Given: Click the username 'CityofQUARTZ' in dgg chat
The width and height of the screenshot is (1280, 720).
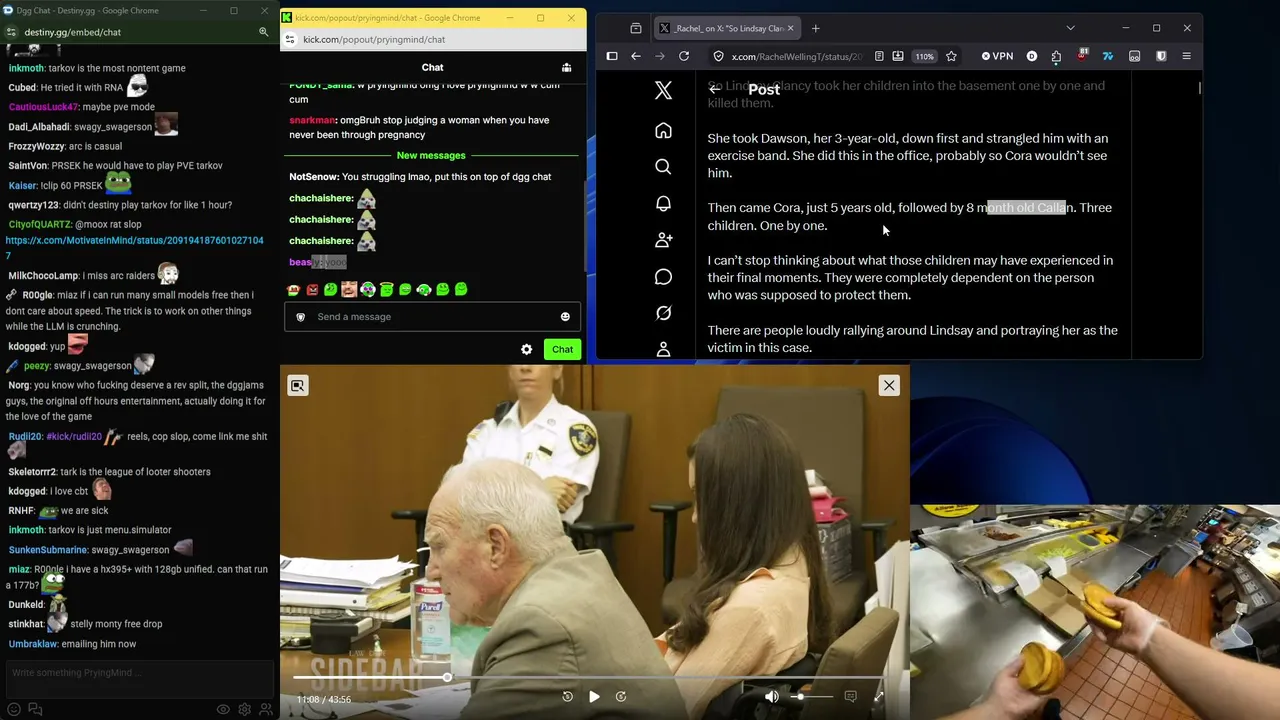Looking at the screenshot, I should (x=40, y=225).
